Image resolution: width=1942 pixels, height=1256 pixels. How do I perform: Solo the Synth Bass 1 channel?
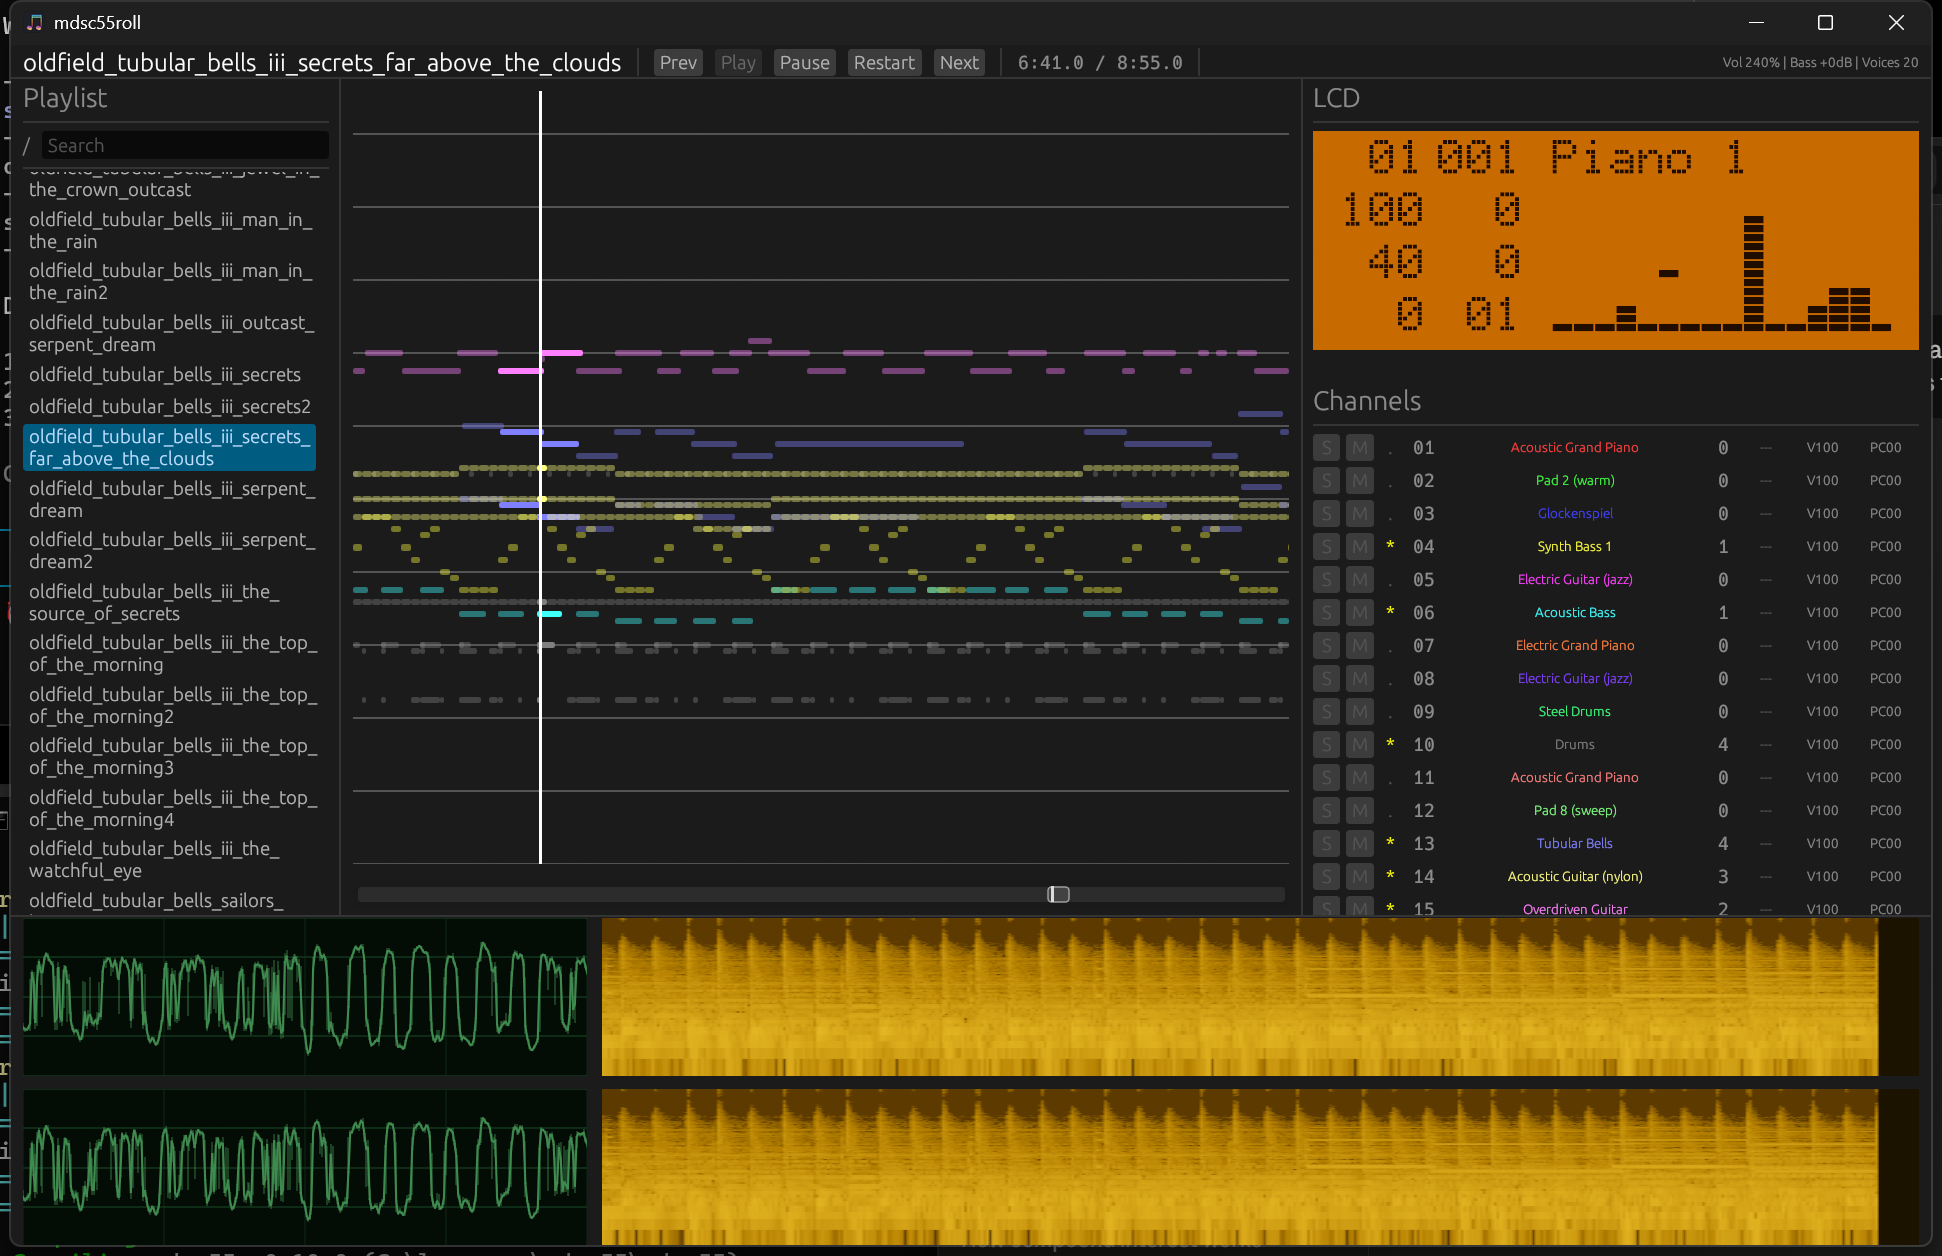point(1326,546)
